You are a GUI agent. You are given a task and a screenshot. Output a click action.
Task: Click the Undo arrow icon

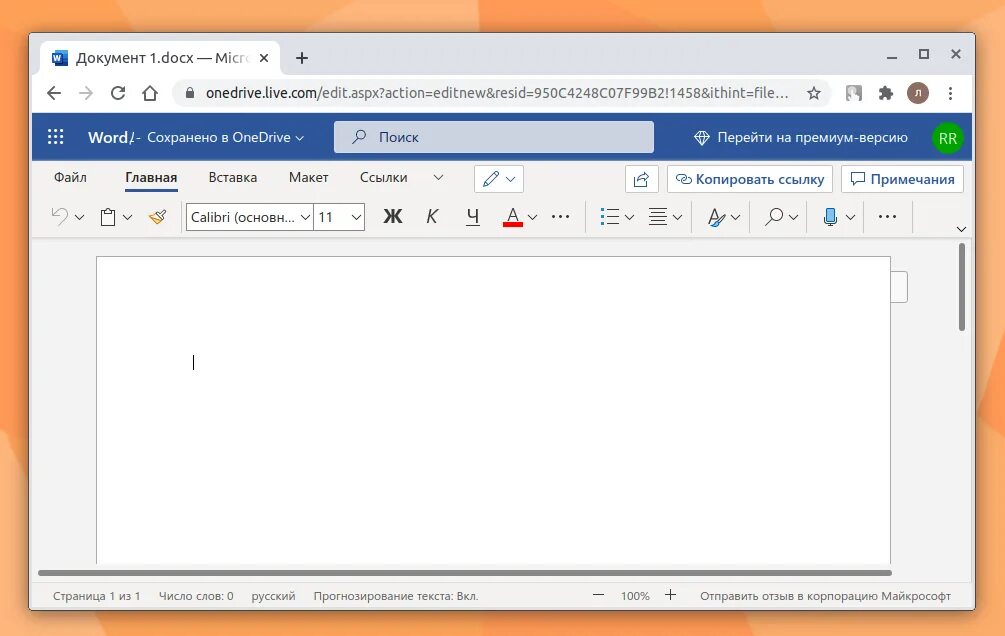[x=60, y=217]
